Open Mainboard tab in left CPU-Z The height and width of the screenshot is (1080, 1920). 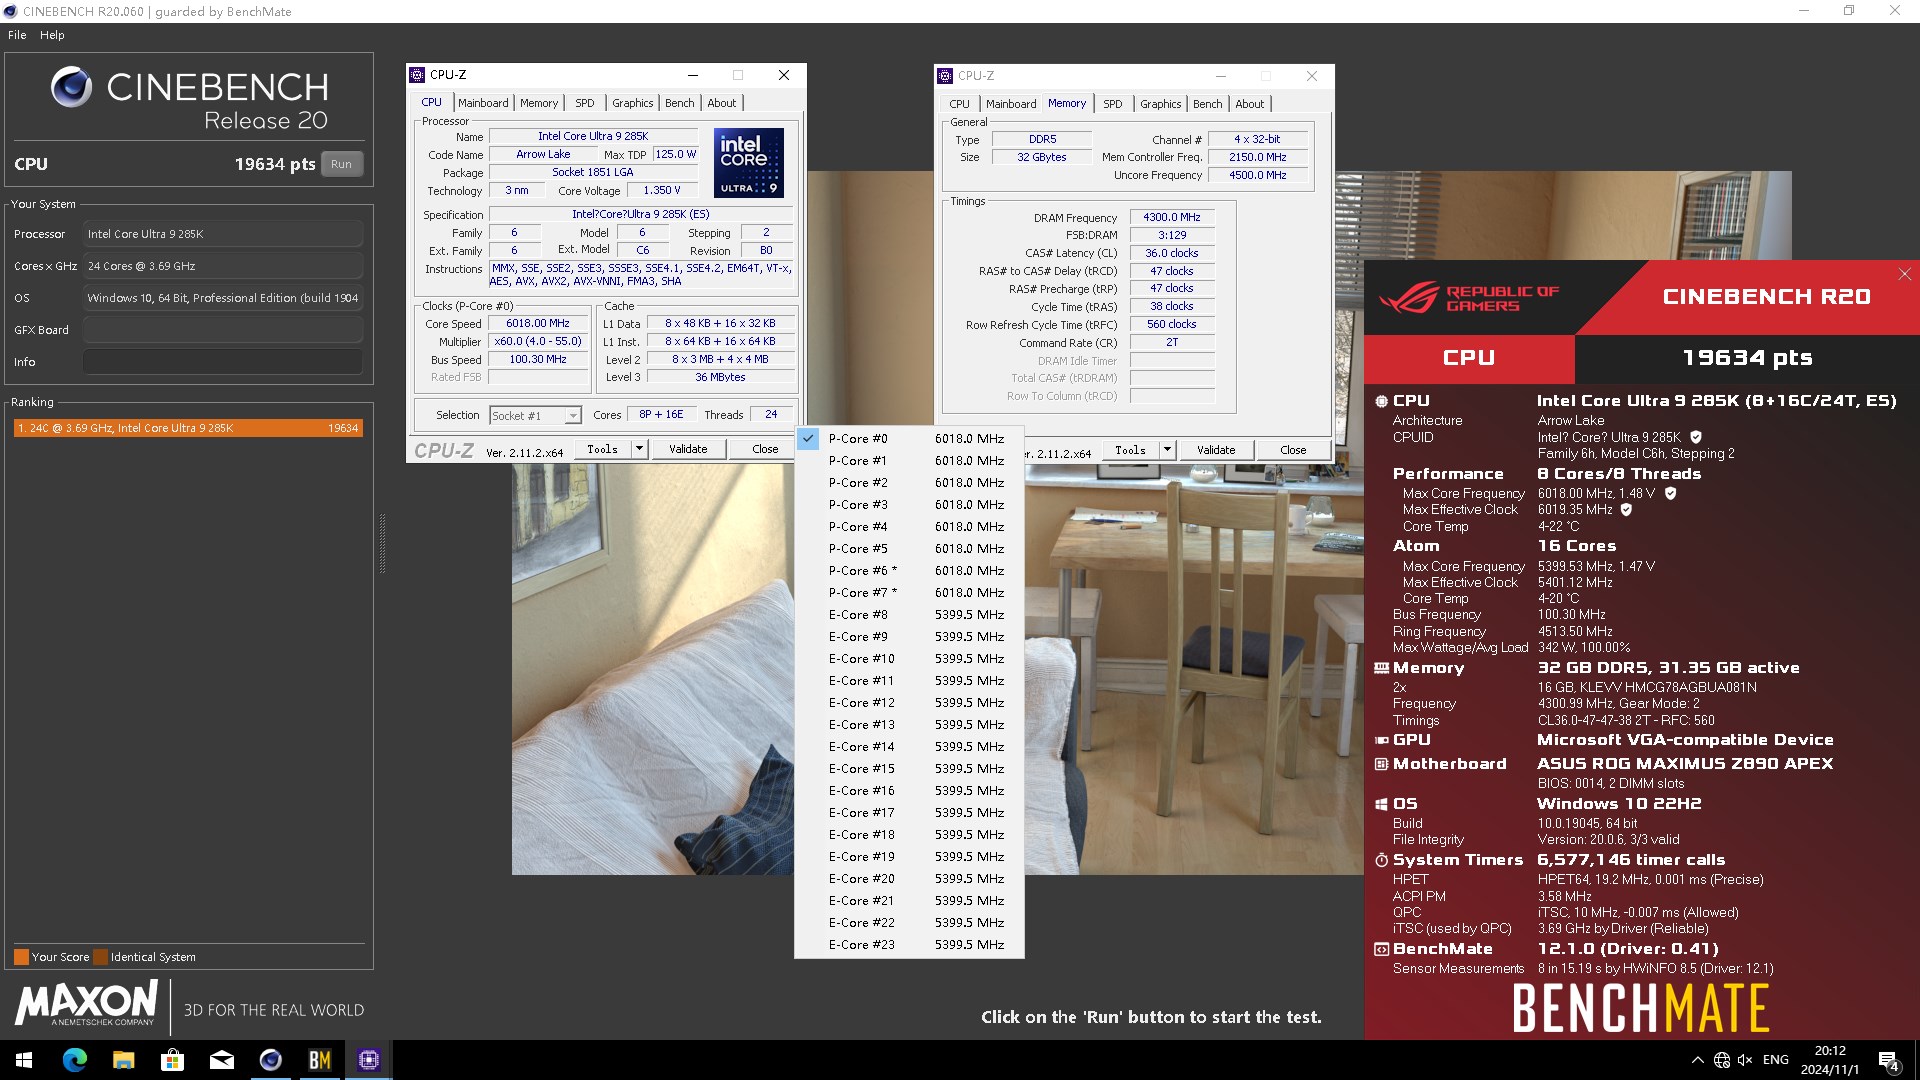tap(483, 103)
